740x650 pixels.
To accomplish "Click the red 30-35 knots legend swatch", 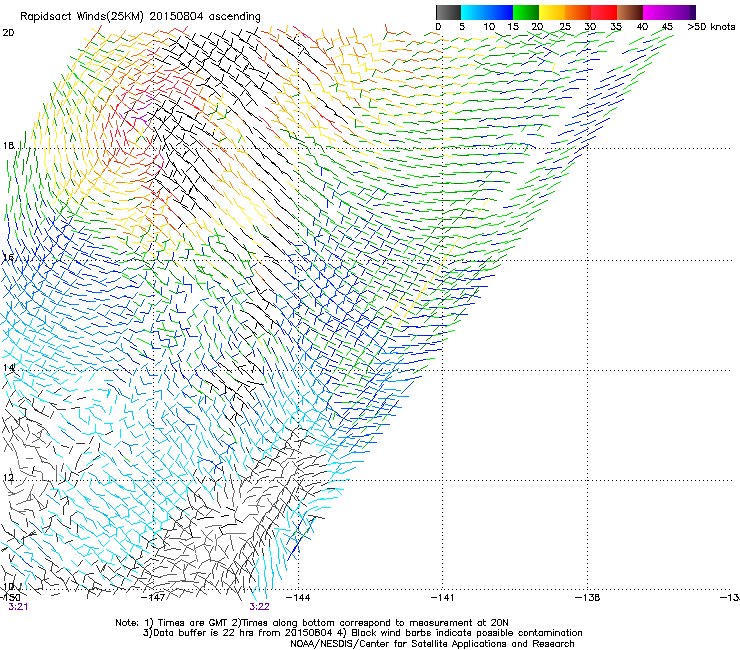I will point(604,12).
